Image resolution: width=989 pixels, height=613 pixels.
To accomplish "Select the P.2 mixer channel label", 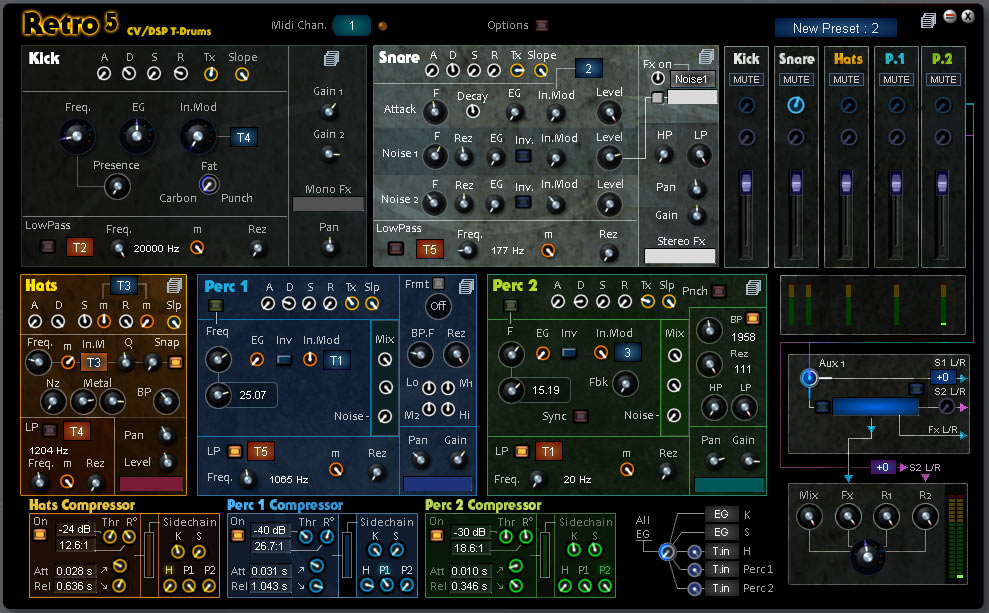I will pos(942,59).
